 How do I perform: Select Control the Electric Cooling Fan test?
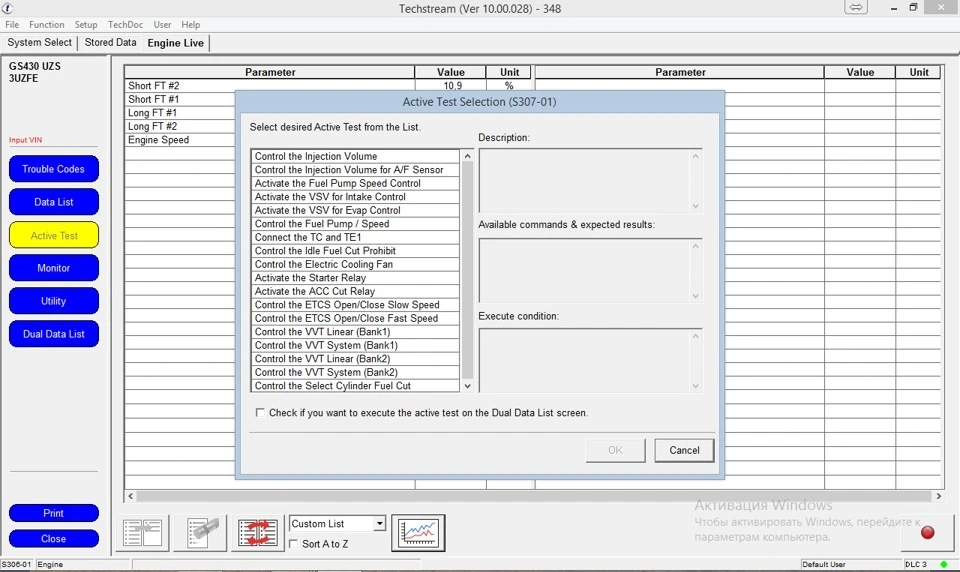pos(355,265)
